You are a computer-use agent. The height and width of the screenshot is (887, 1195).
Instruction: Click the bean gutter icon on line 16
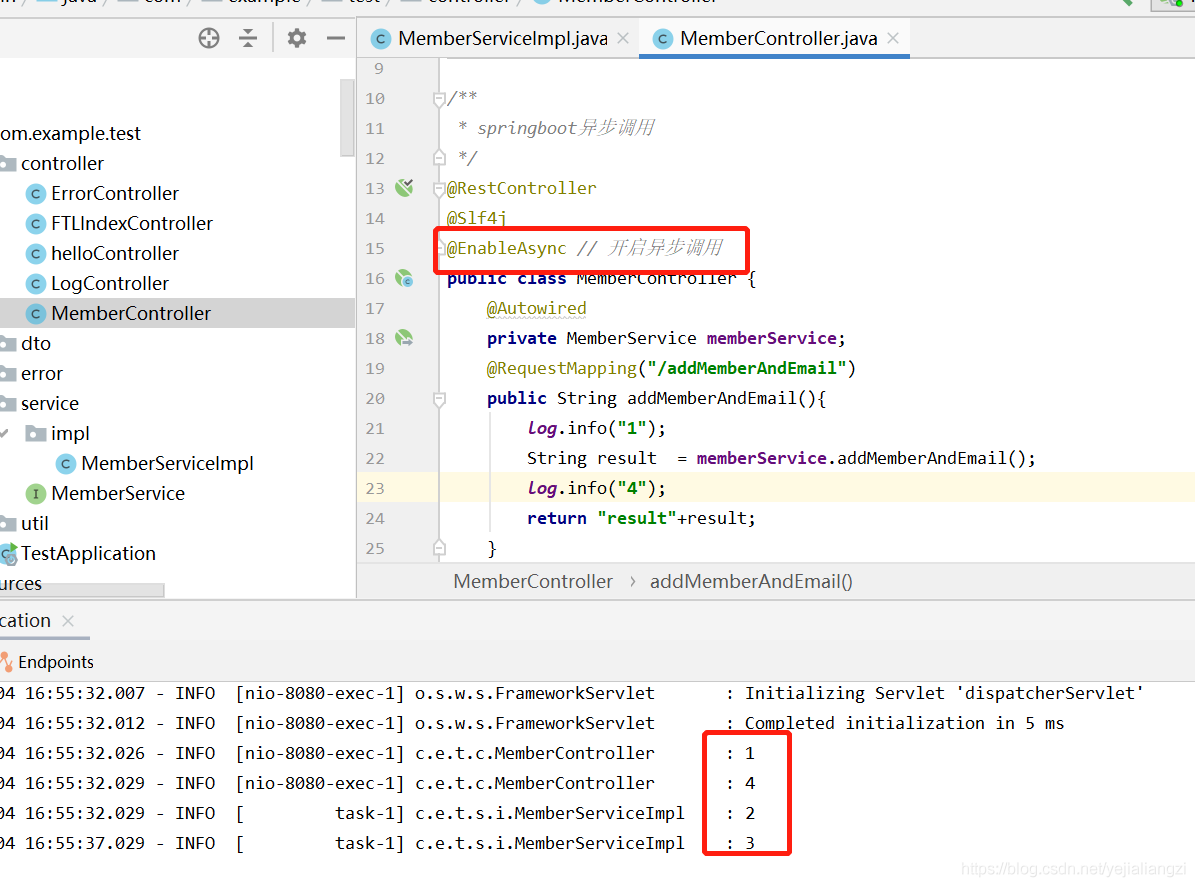[x=404, y=278]
